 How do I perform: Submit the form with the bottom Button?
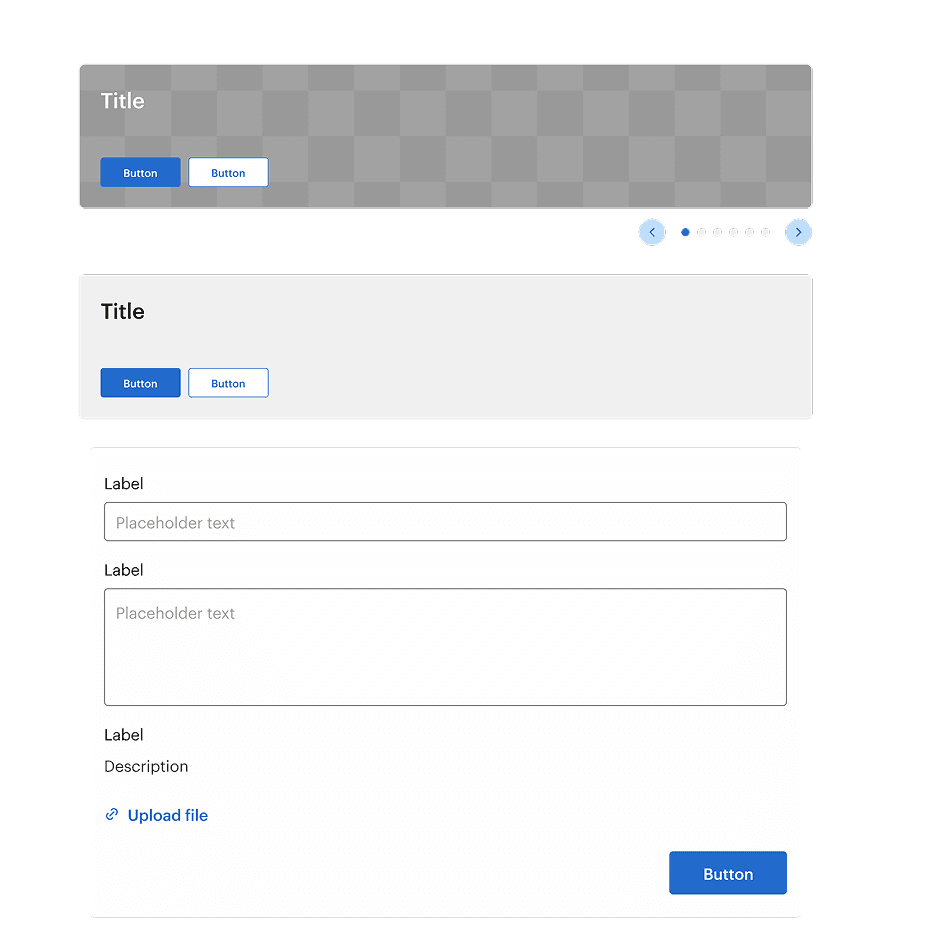[728, 872]
